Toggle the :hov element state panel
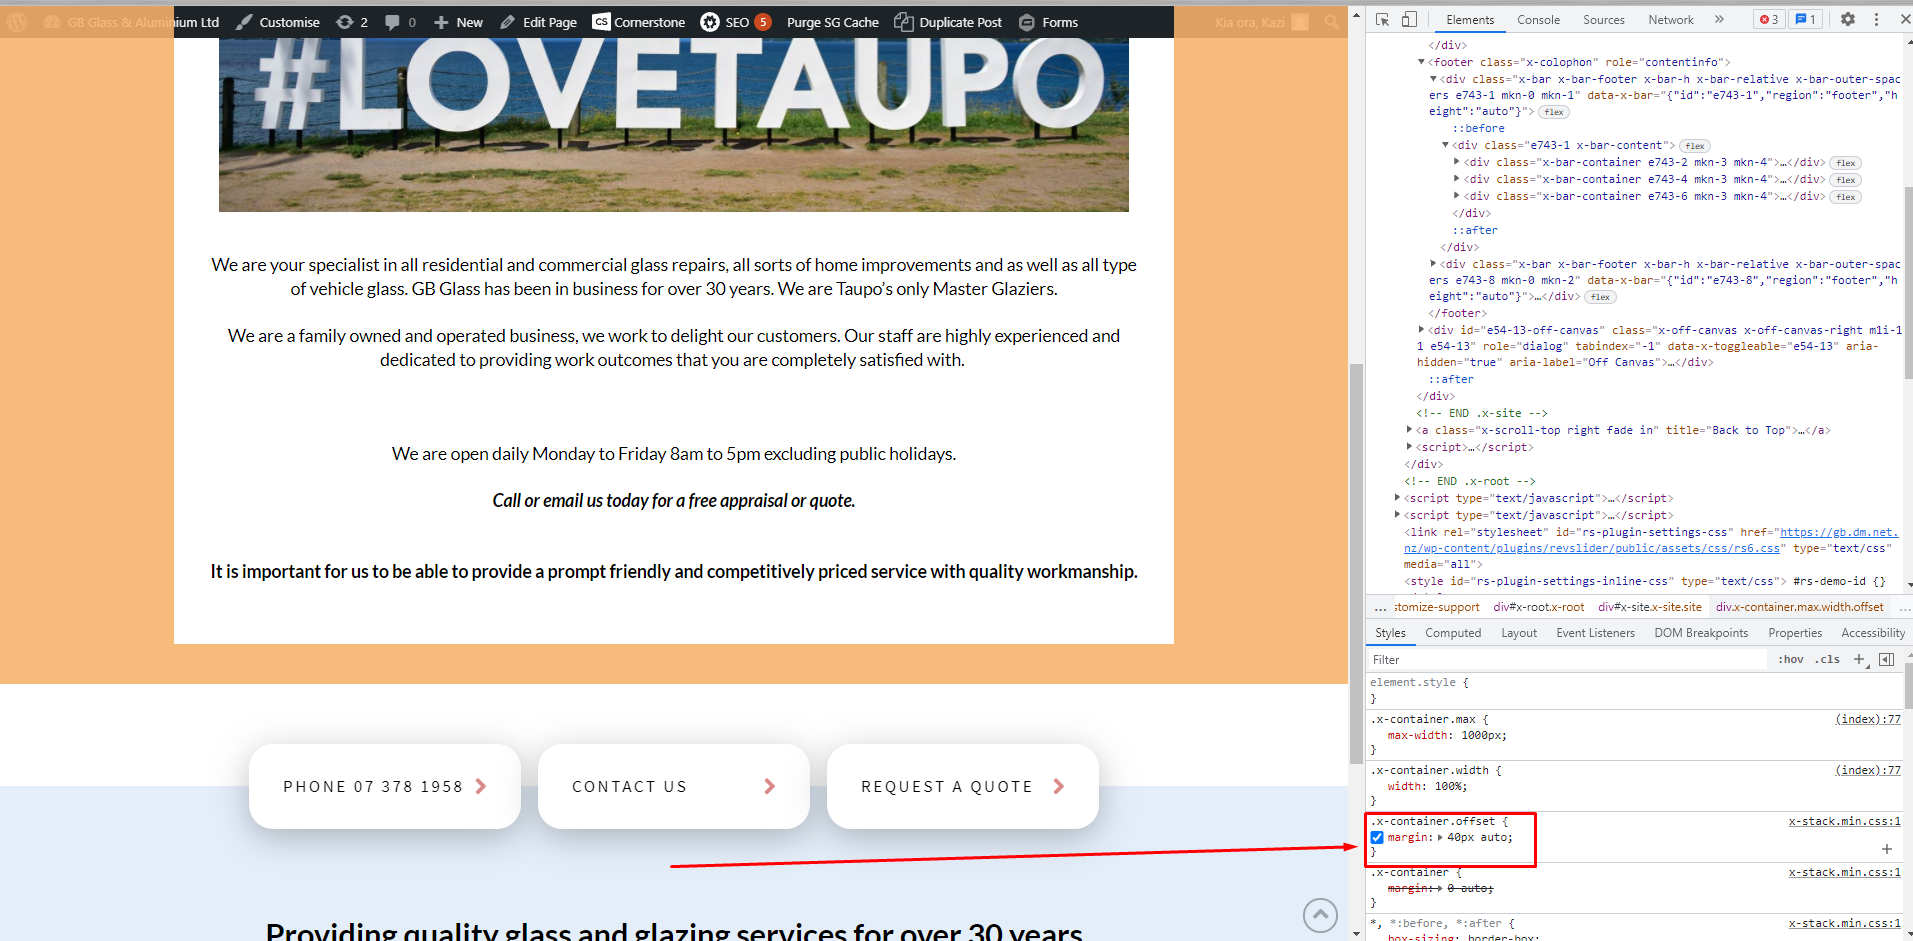Image resolution: width=1913 pixels, height=941 pixels. coord(1790,659)
